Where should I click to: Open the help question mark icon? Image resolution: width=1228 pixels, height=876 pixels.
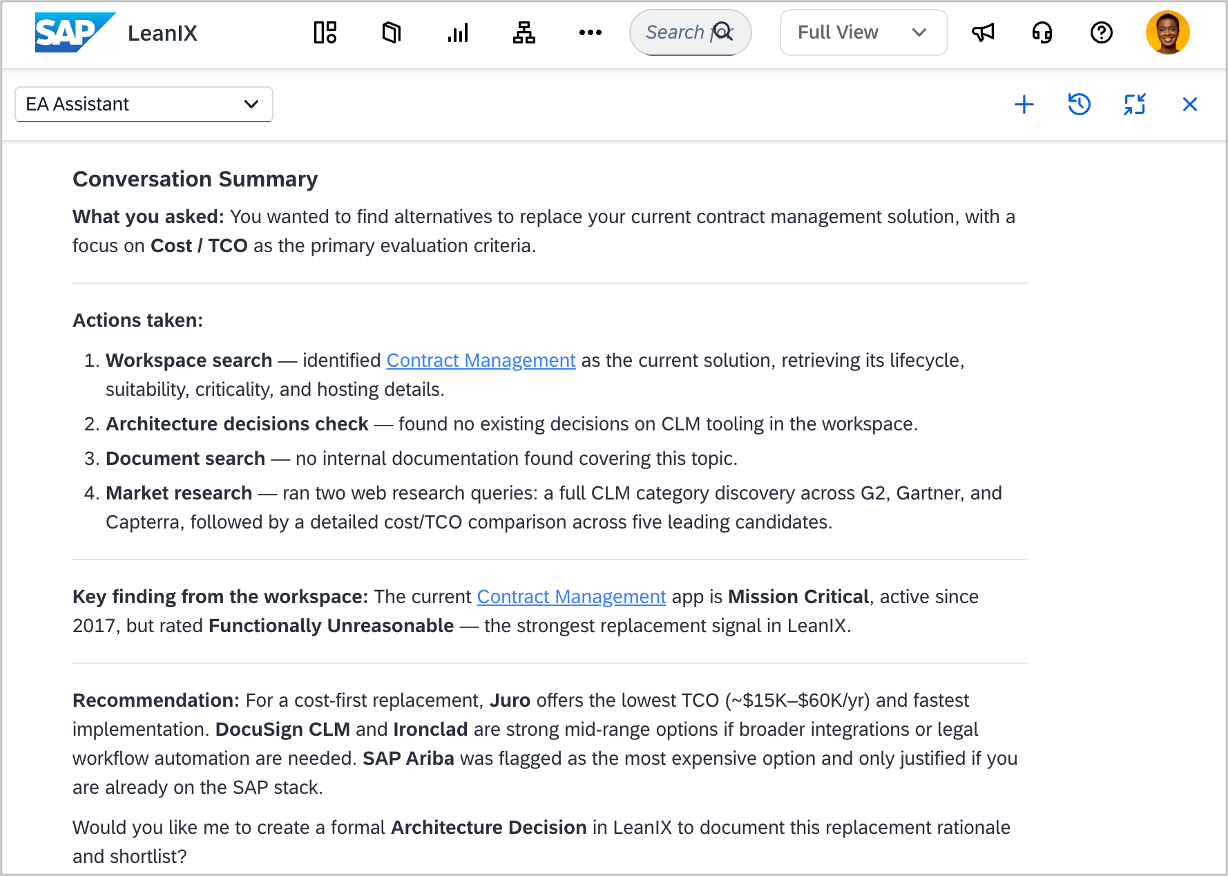click(x=1101, y=33)
